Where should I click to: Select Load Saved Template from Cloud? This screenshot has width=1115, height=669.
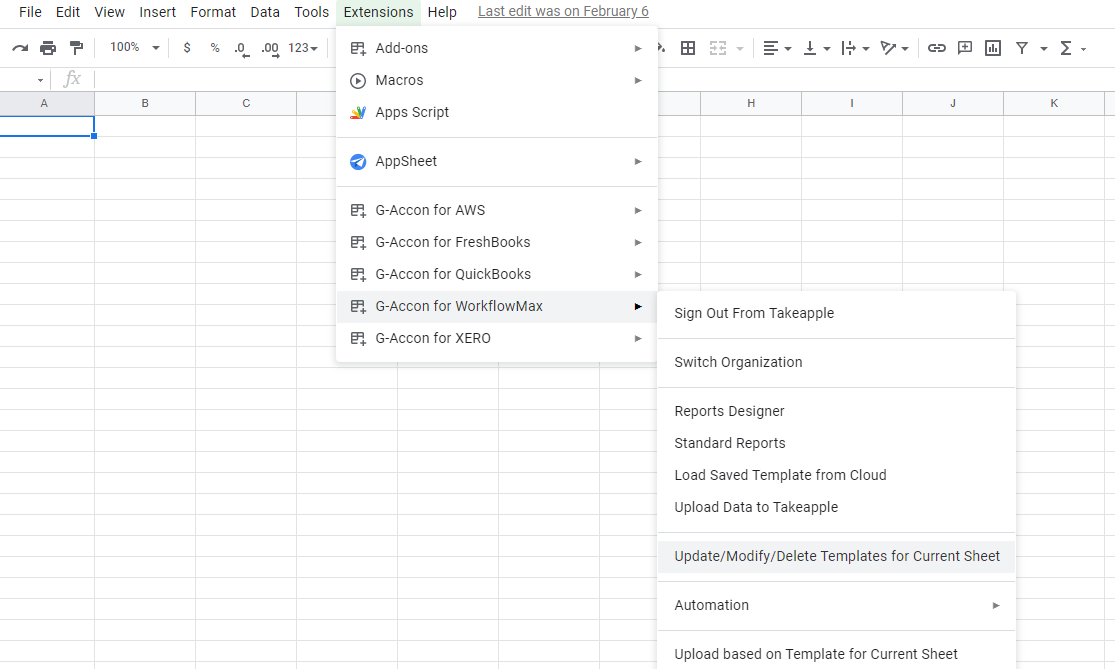tap(836, 476)
